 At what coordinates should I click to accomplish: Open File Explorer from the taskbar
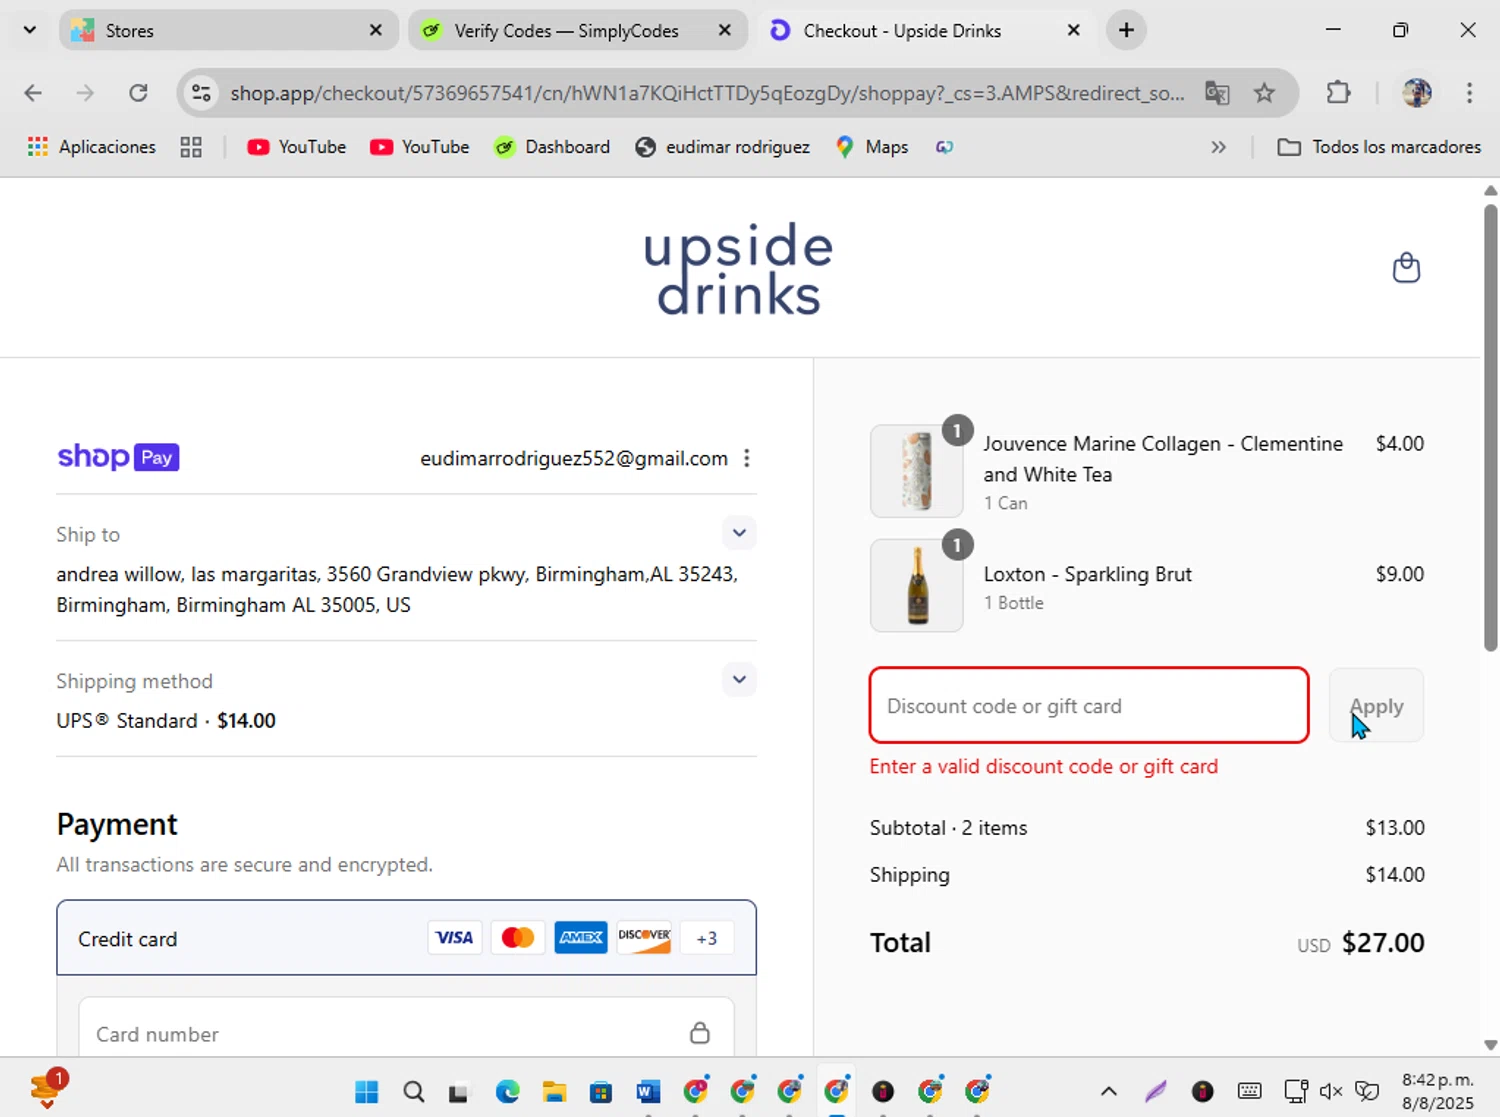tap(554, 1091)
